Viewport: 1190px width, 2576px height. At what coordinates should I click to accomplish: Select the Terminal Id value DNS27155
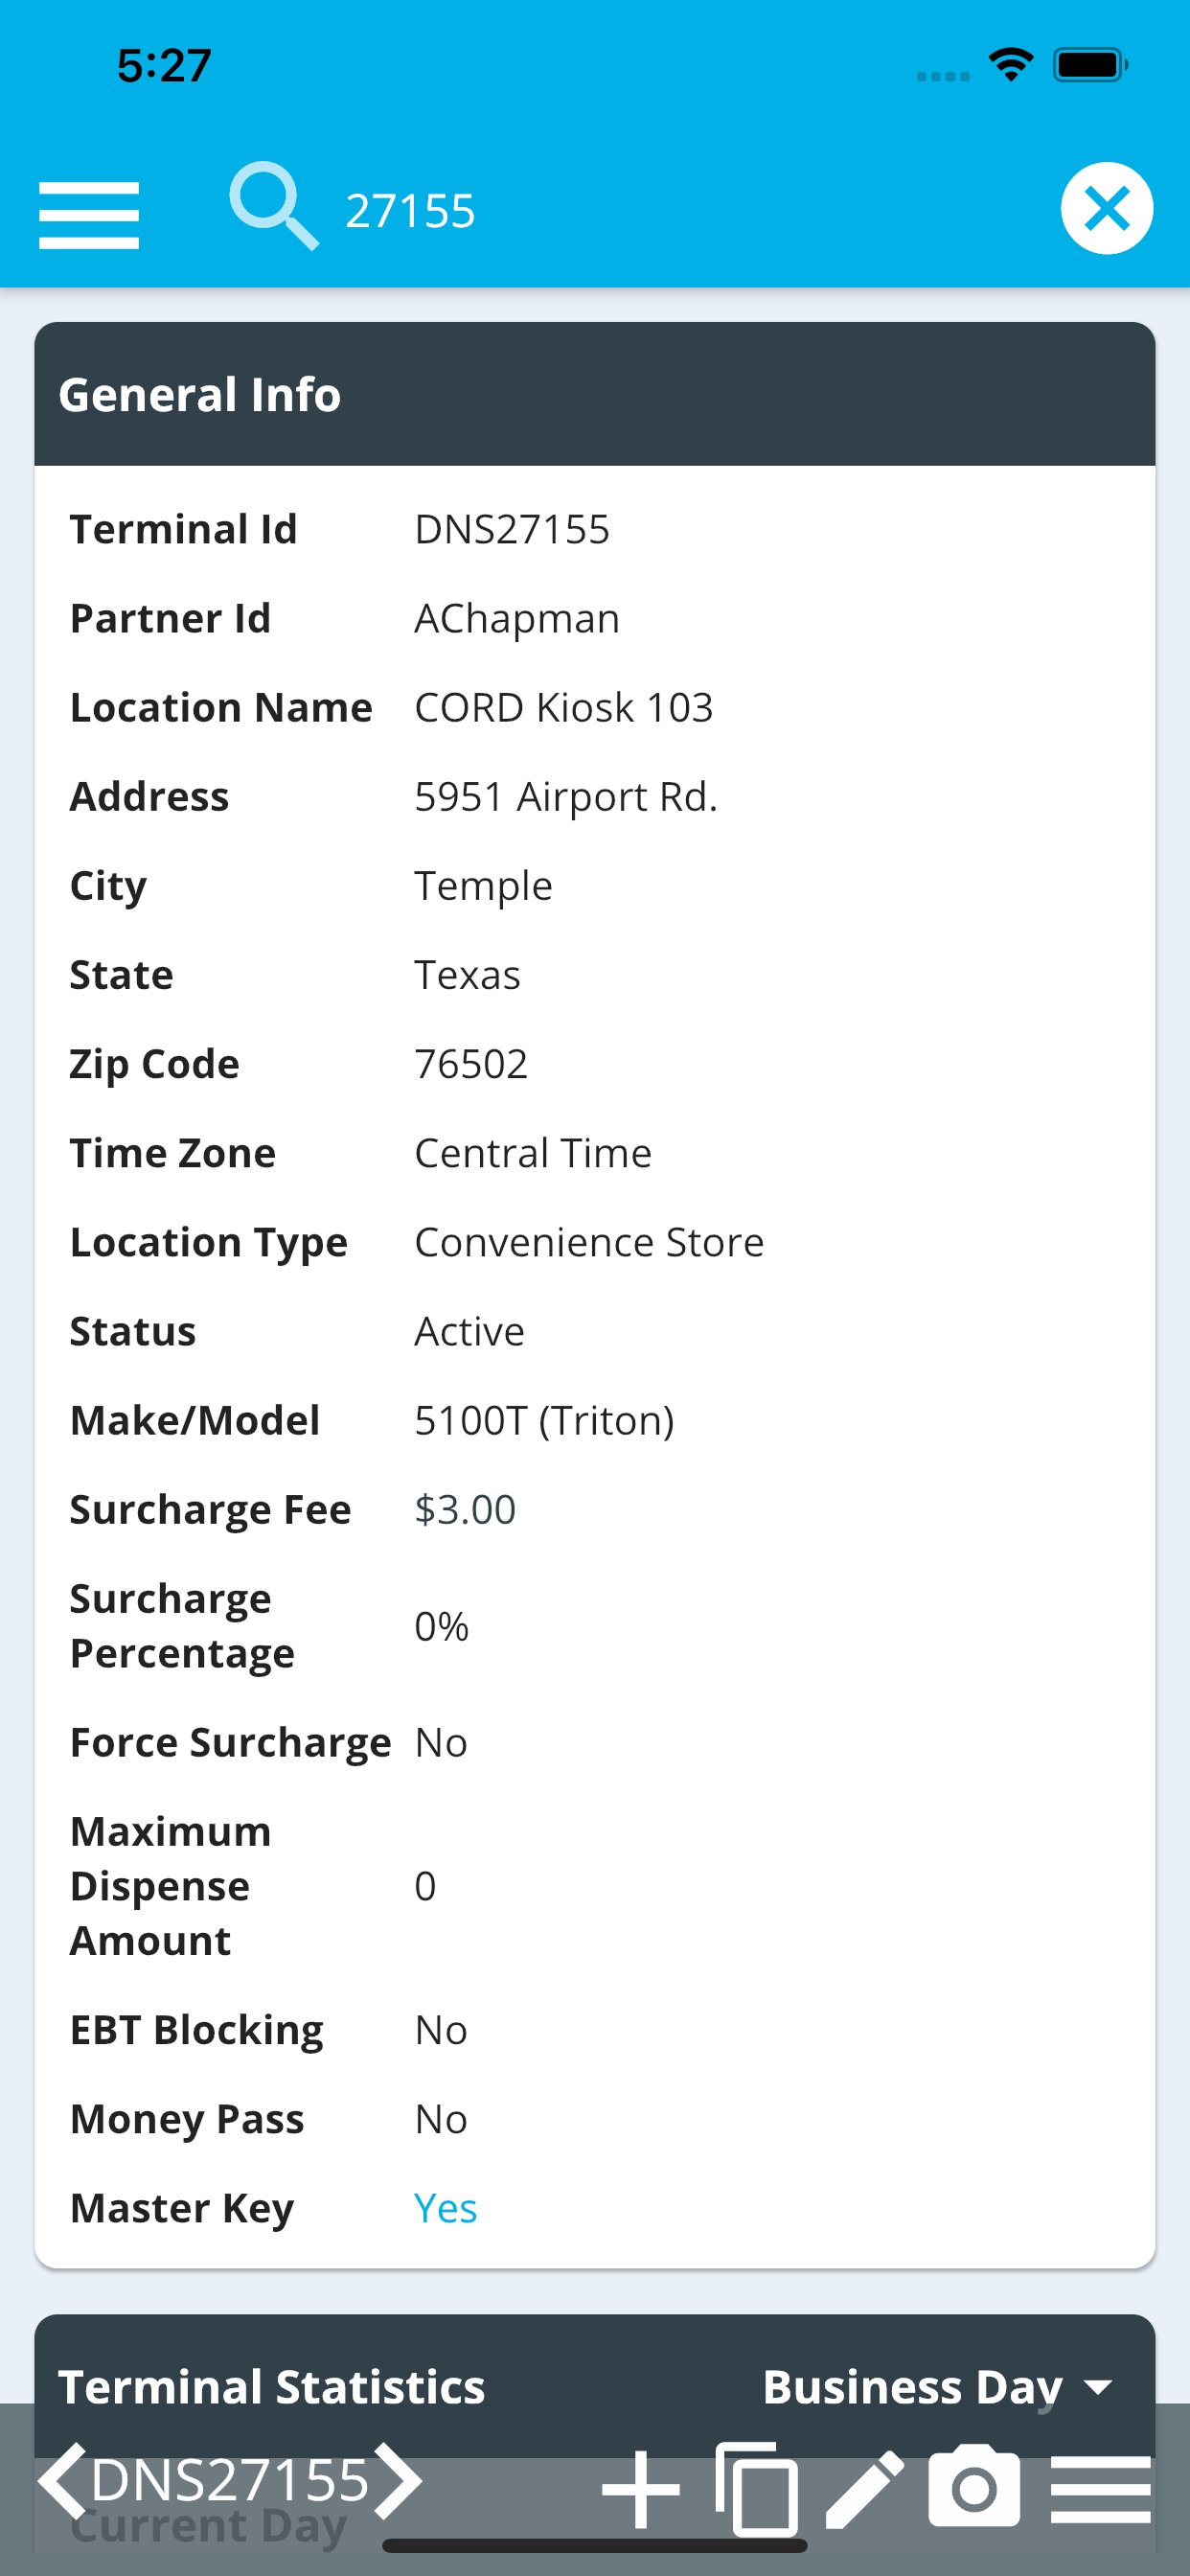point(512,530)
